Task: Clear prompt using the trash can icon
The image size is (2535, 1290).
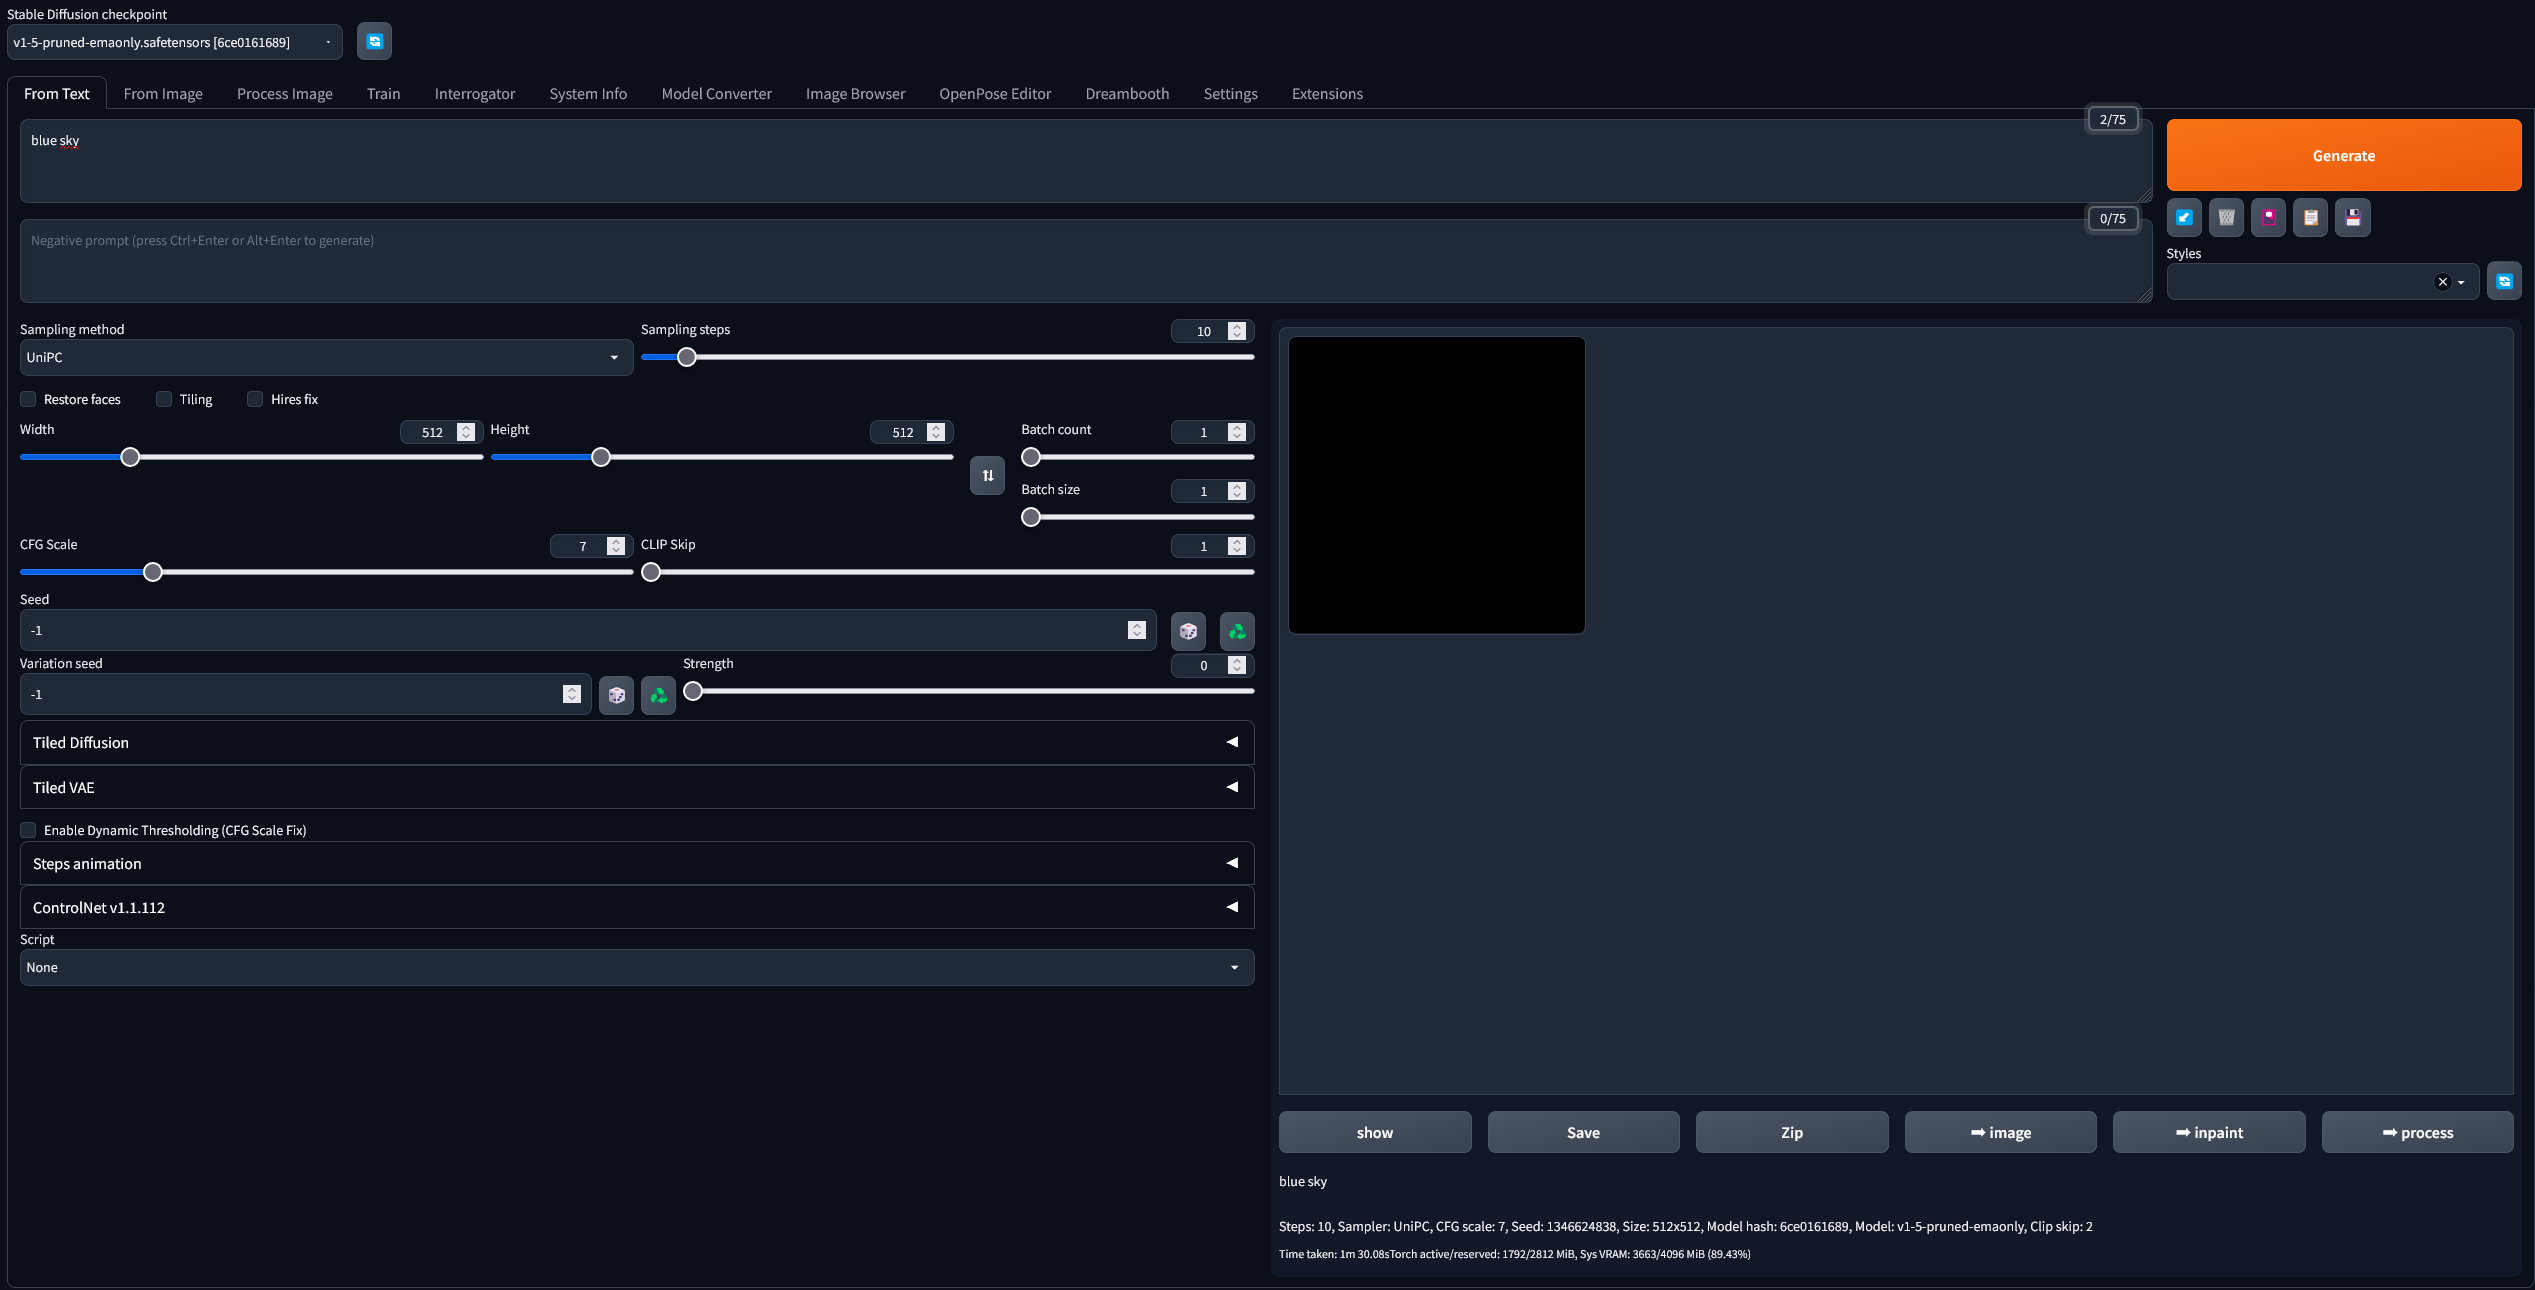Action: coord(2226,218)
